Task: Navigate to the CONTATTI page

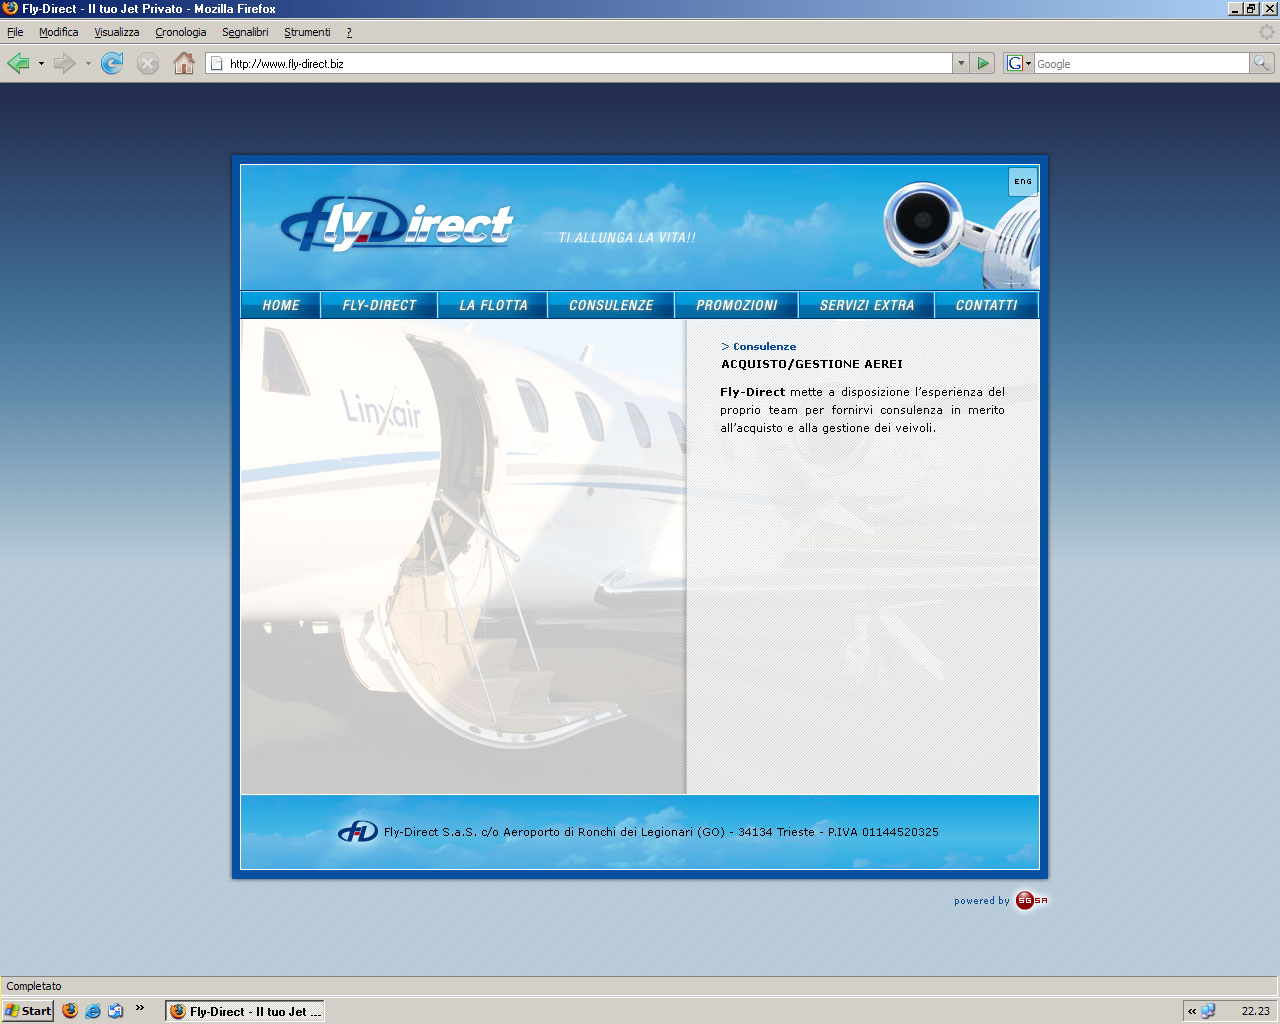Action: point(986,306)
